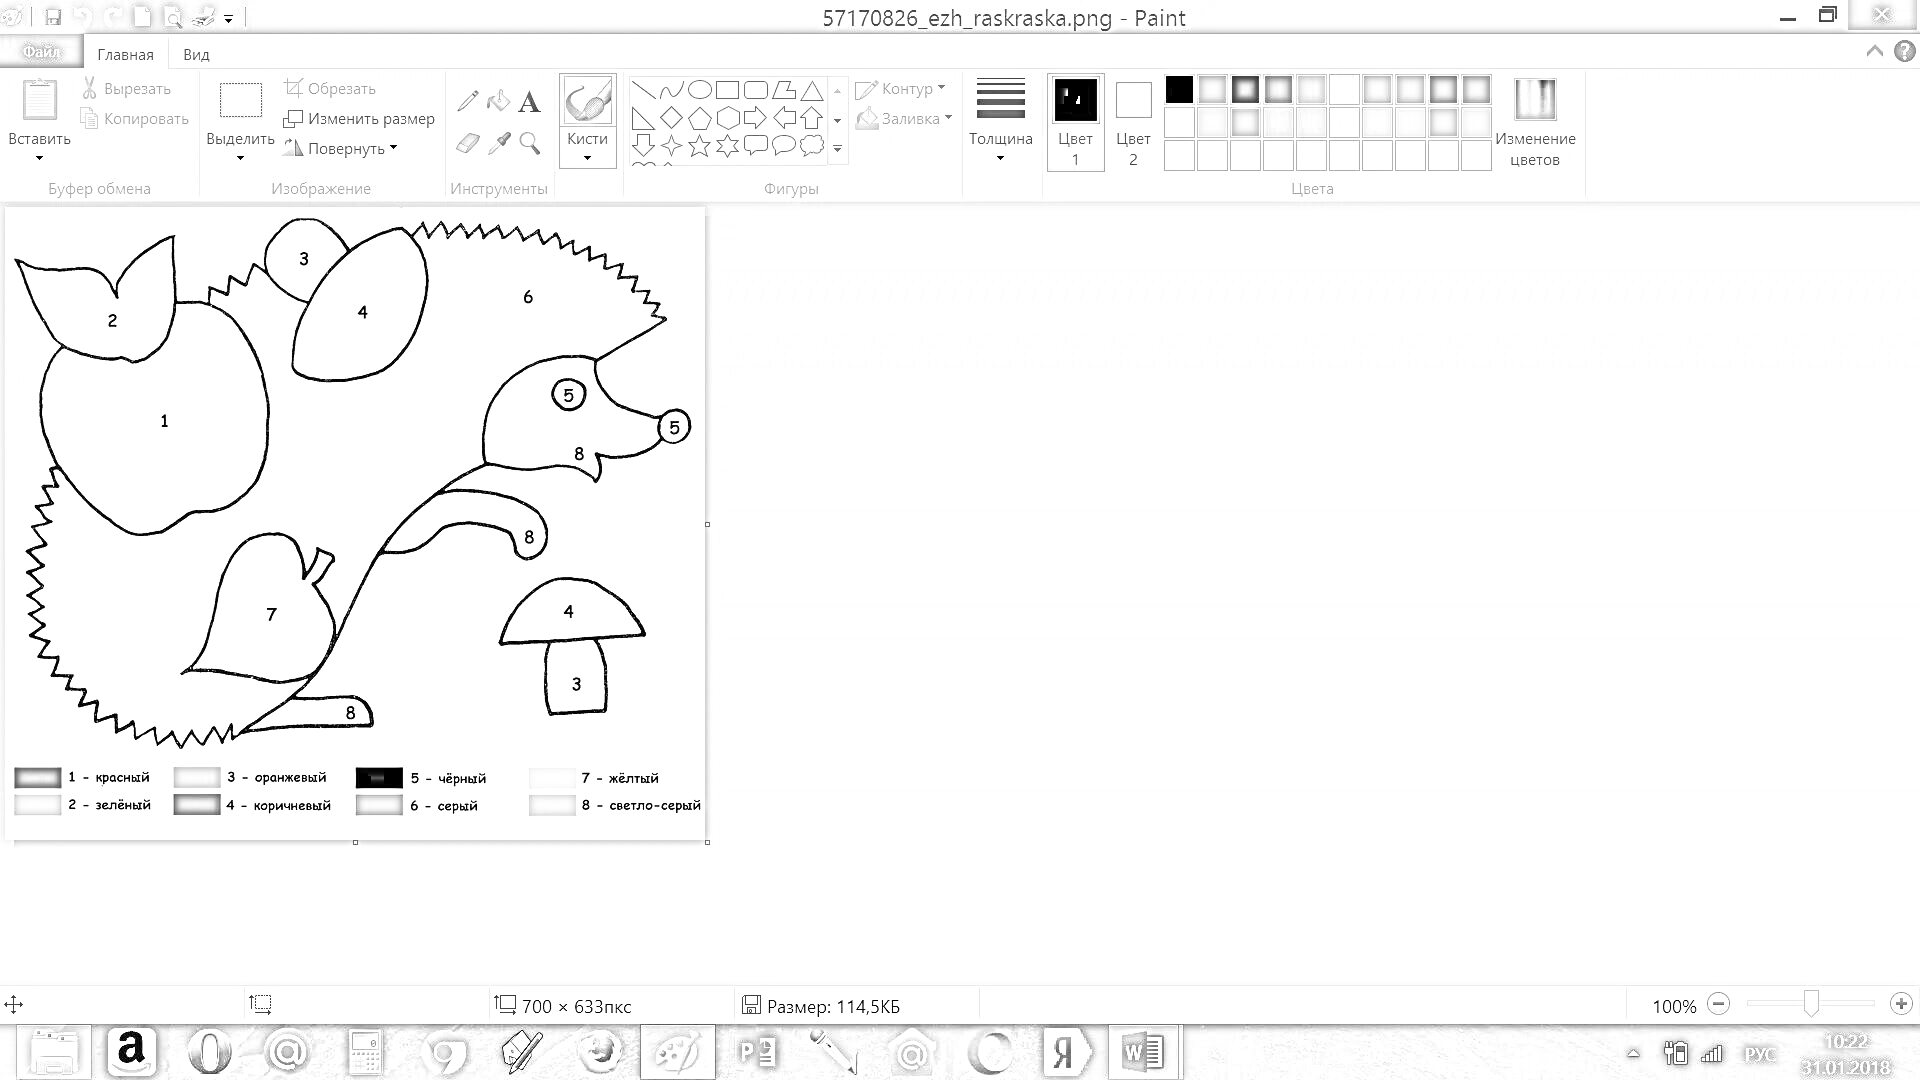The height and width of the screenshot is (1080, 1920).
Task: Pick the Color picker eyedropper tool
Action: click(x=498, y=144)
